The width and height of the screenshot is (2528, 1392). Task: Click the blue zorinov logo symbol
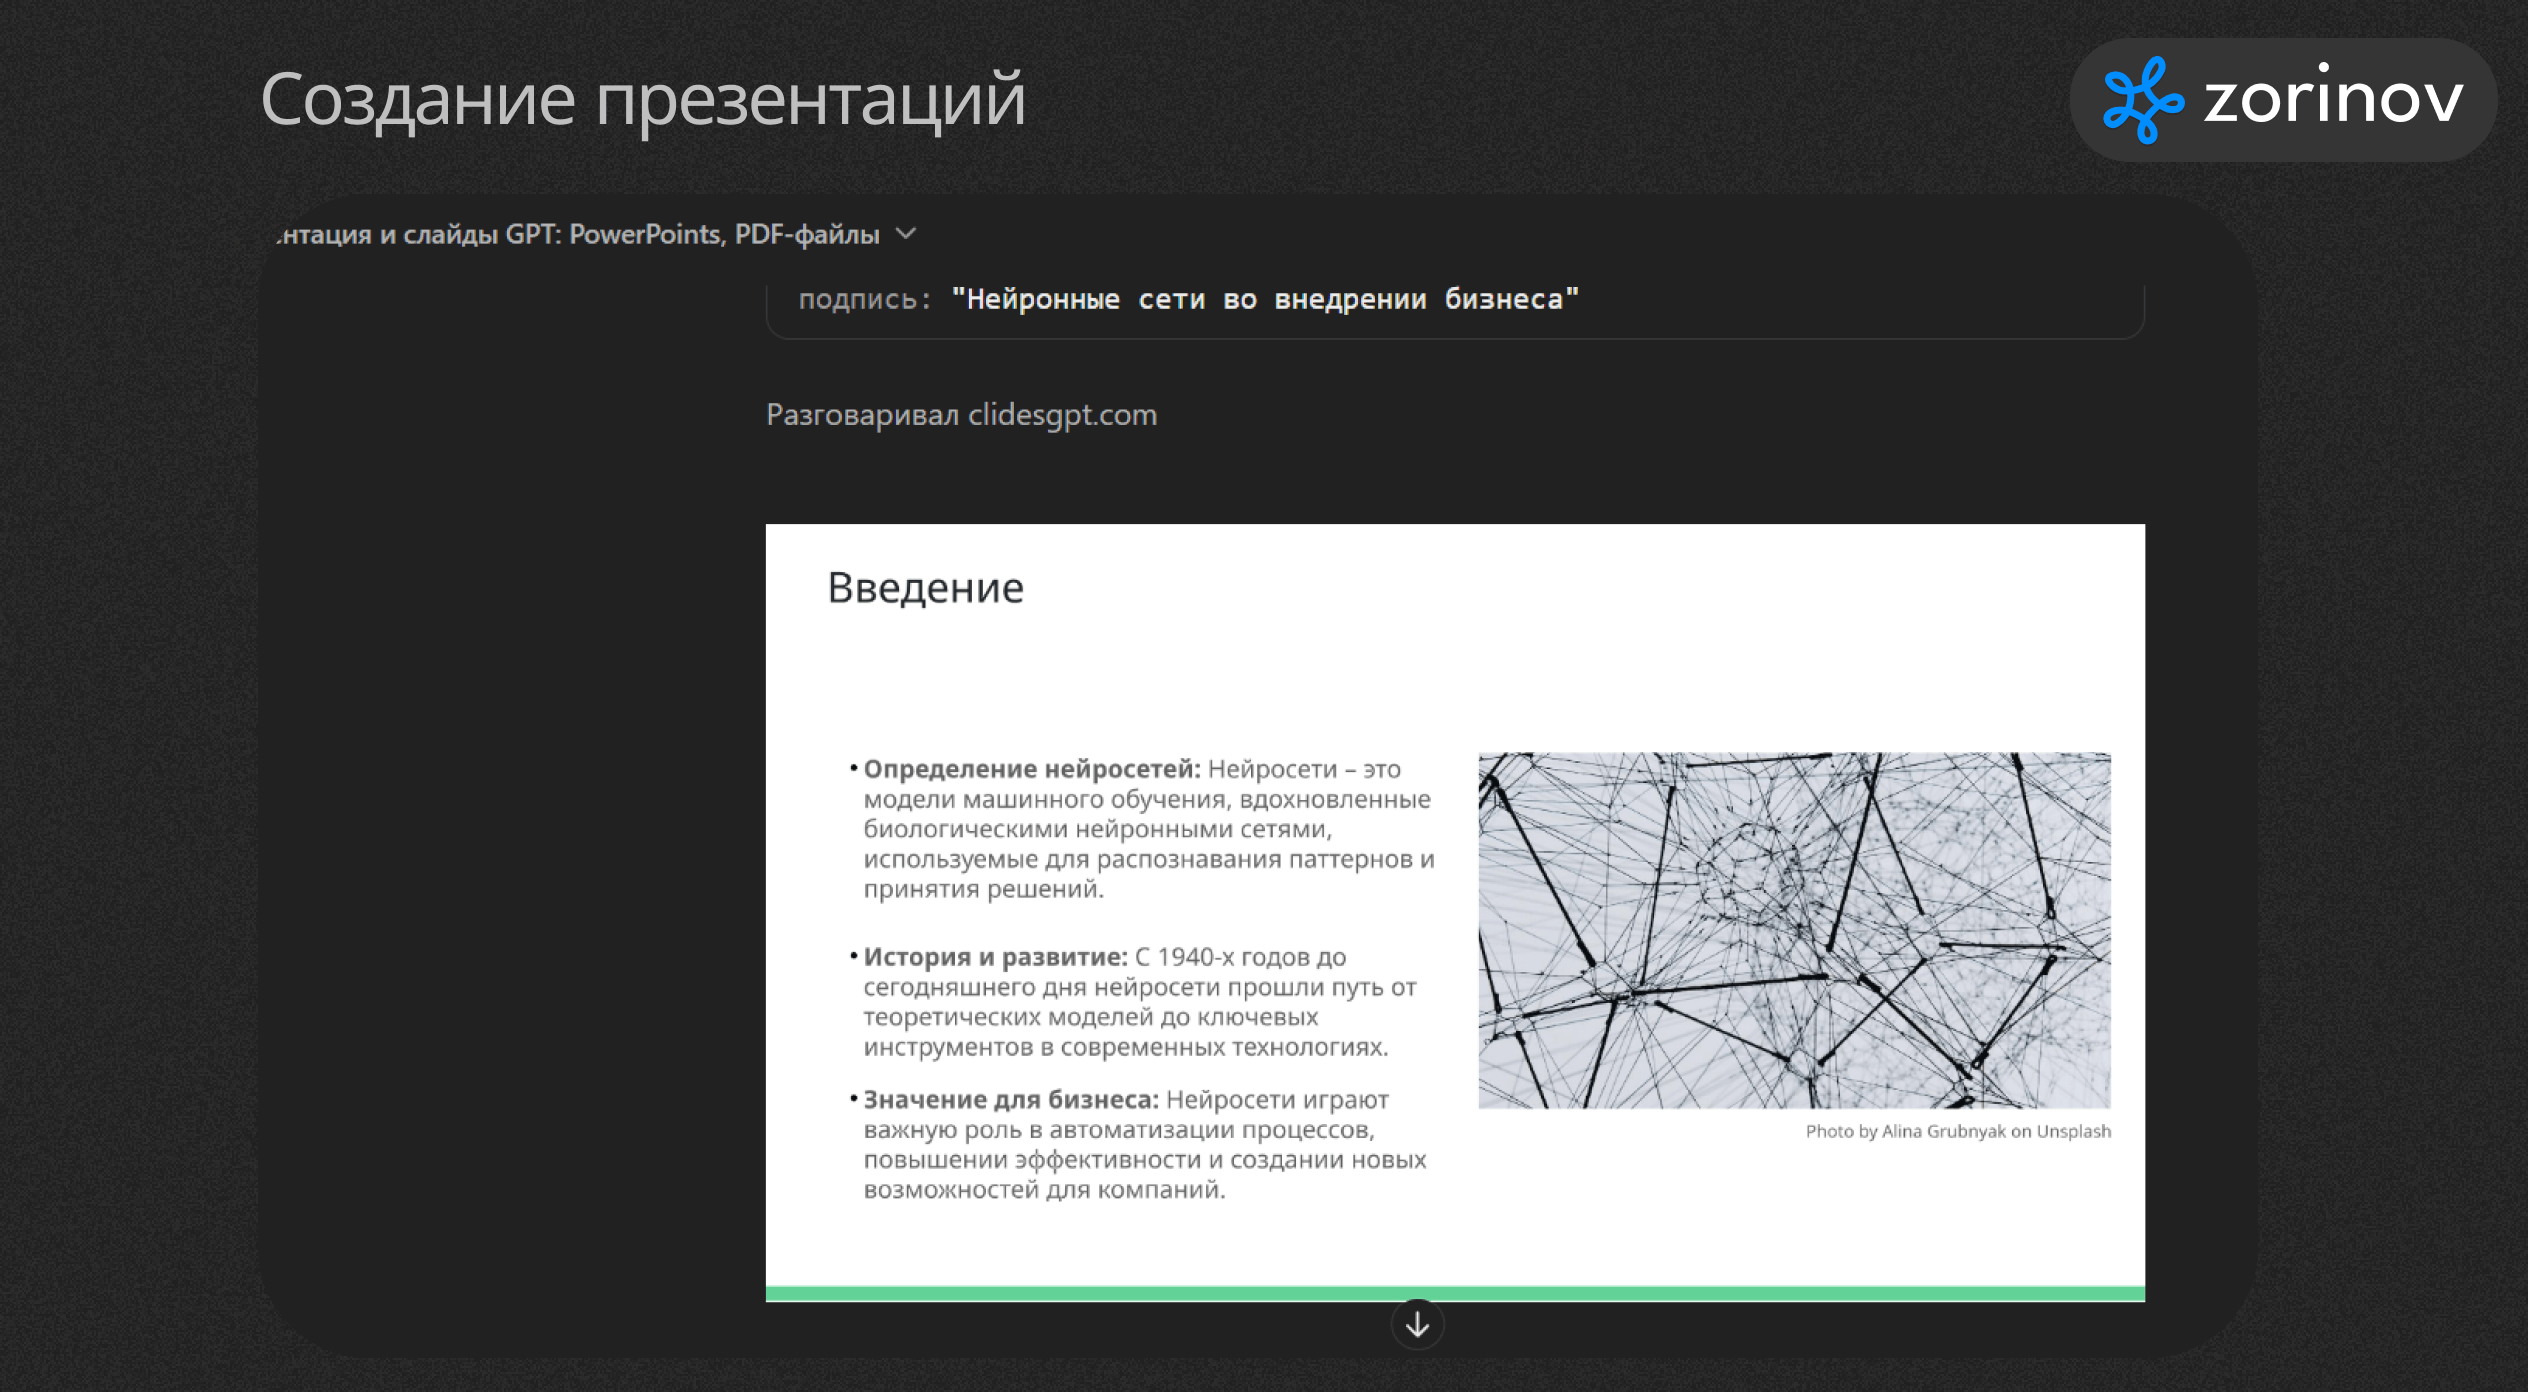pos(2142,100)
